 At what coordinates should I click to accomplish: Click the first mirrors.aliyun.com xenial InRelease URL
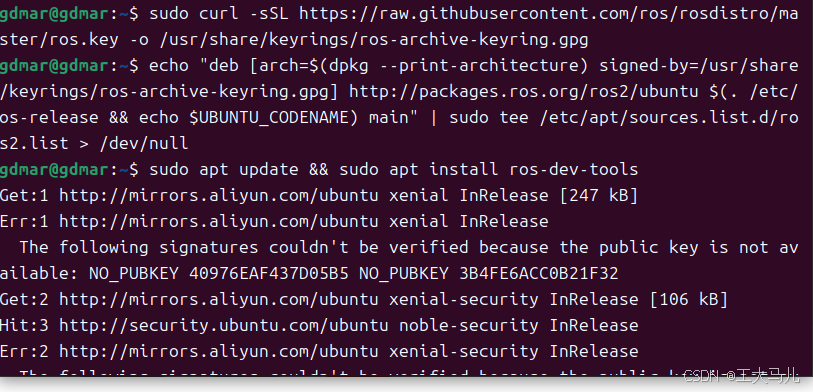pos(219,195)
